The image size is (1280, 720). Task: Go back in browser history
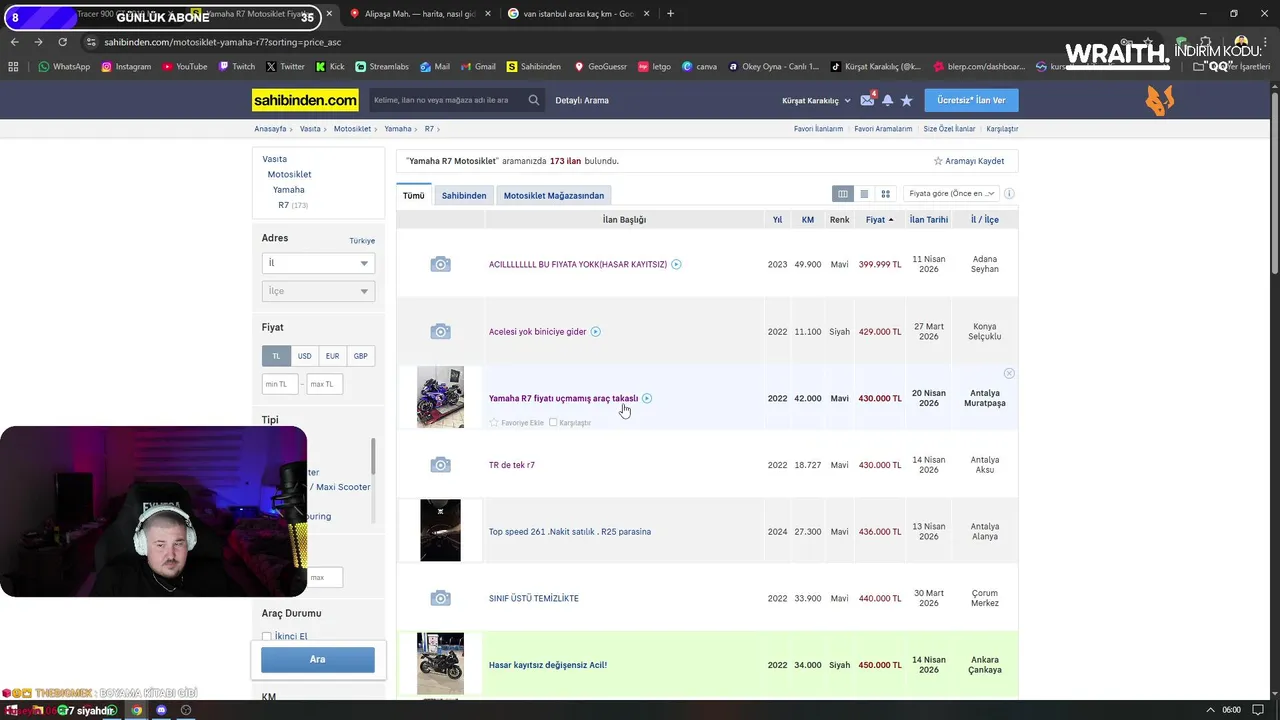tap(14, 42)
